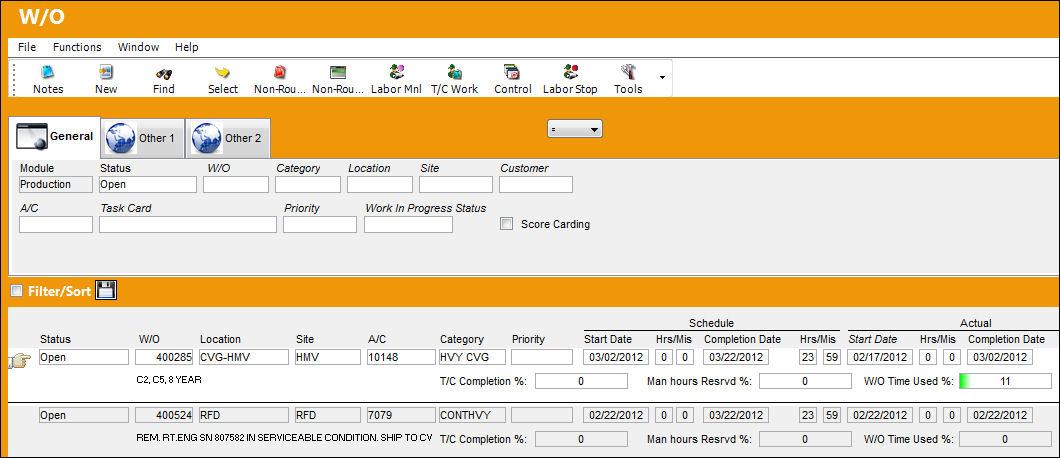Open the Functions menu
Image resolution: width=1060 pixels, height=458 pixels.
pyautogui.click(x=77, y=47)
